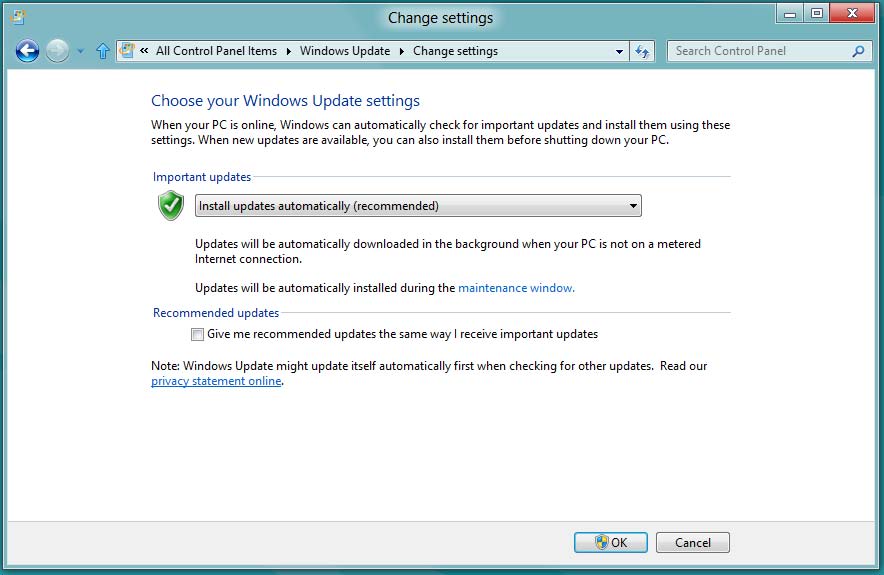This screenshot has width=884, height=575.
Task: Click the Refresh button beside address bar
Action: pos(642,51)
